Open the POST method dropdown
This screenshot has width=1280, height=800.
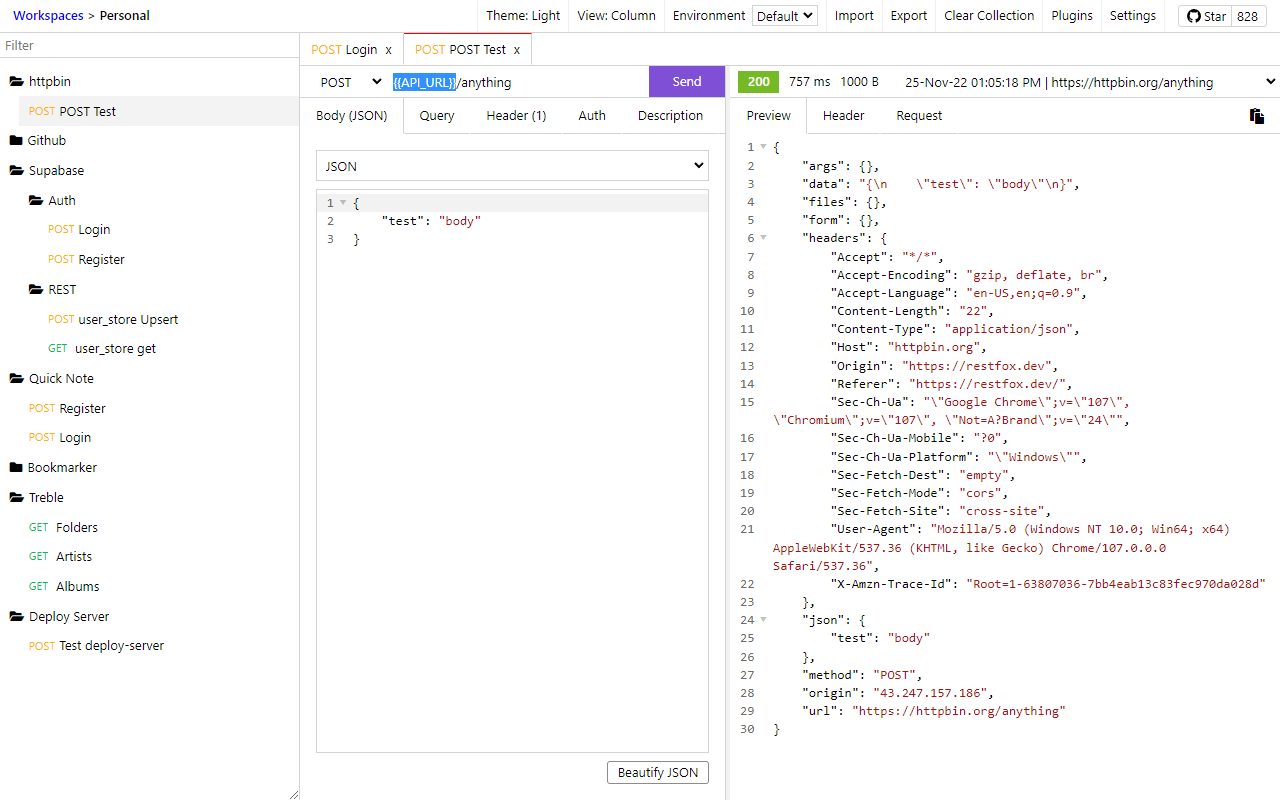click(x=352, y=82)
